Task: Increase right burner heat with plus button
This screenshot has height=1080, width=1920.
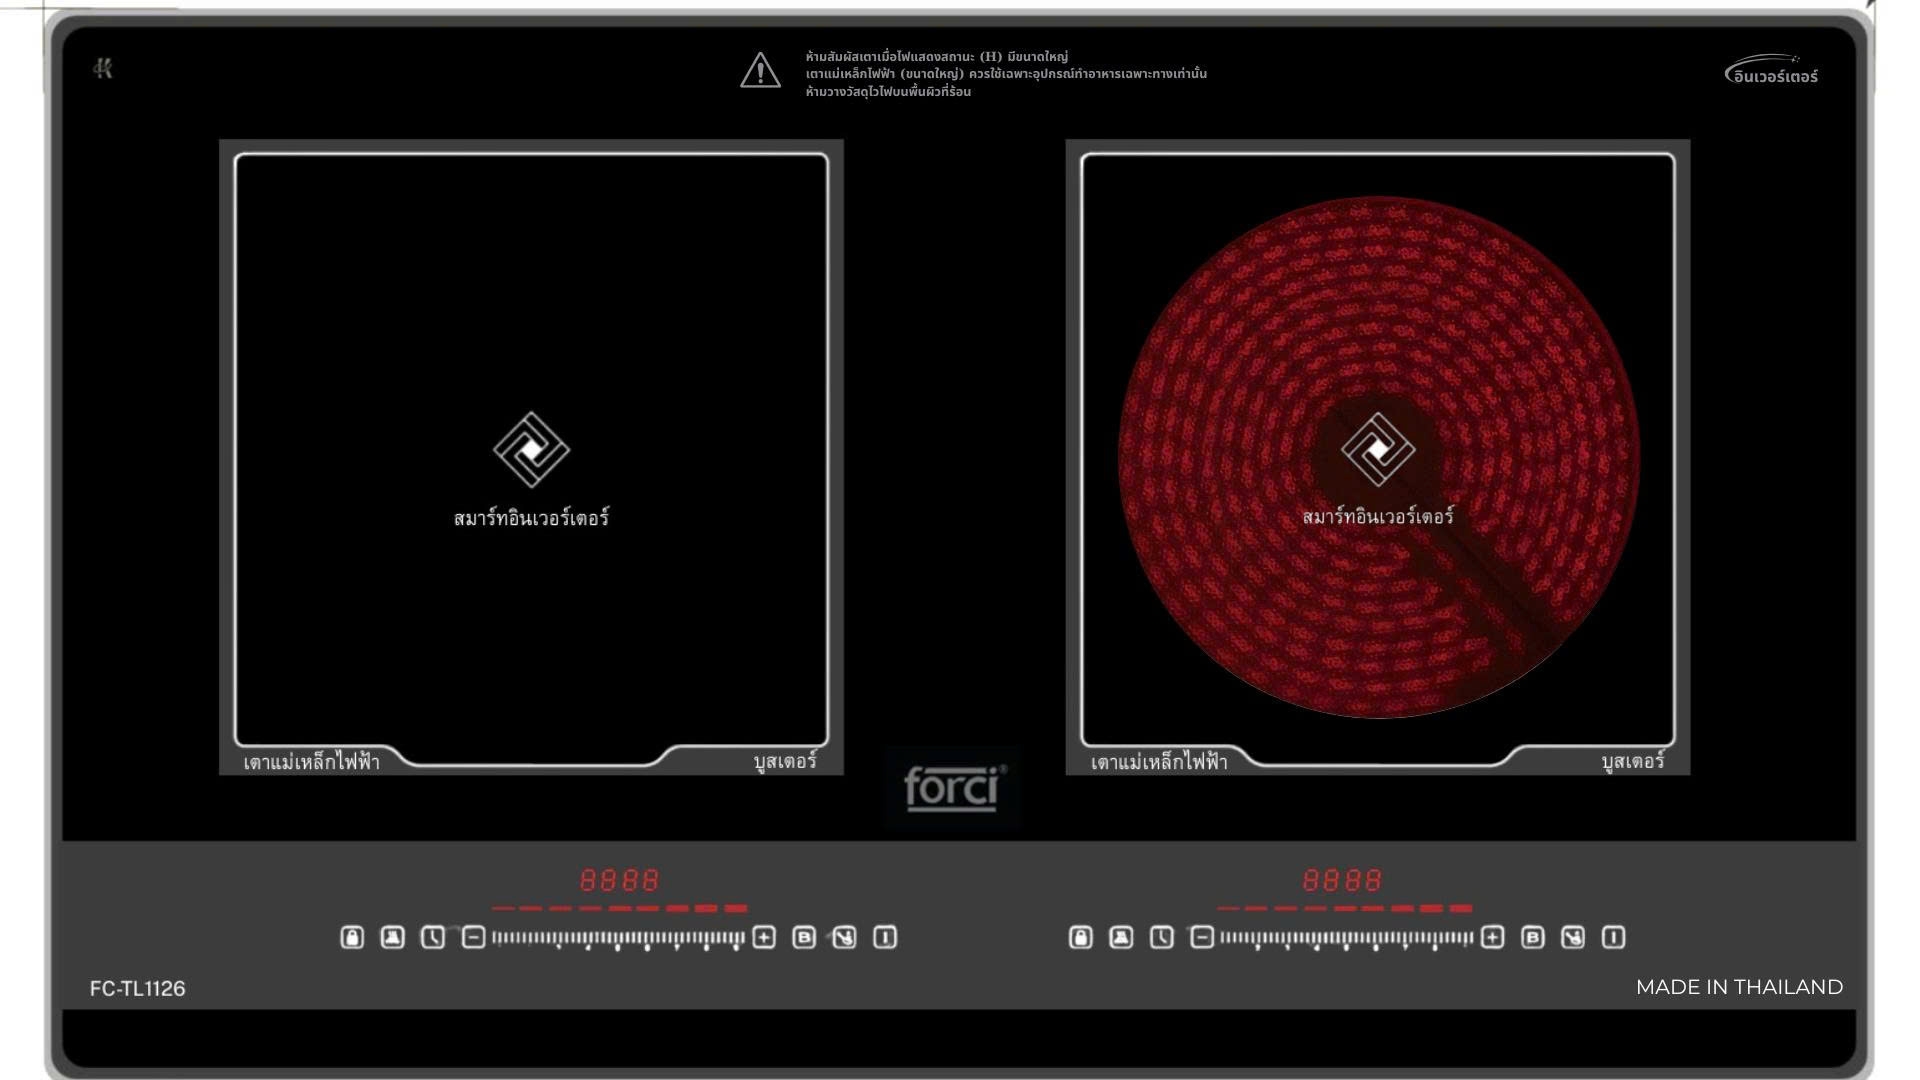Action: [1492, 937]
